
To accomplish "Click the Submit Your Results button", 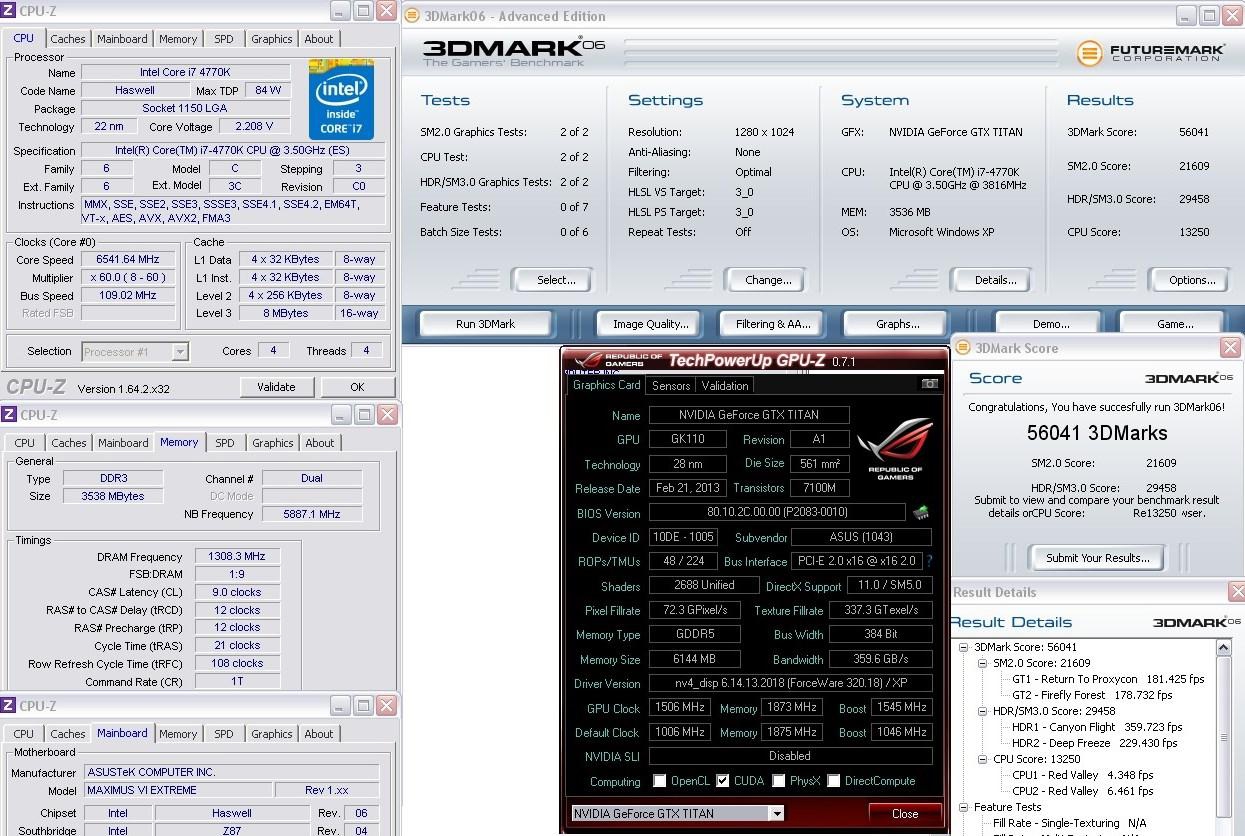I will click(1097, 558).
